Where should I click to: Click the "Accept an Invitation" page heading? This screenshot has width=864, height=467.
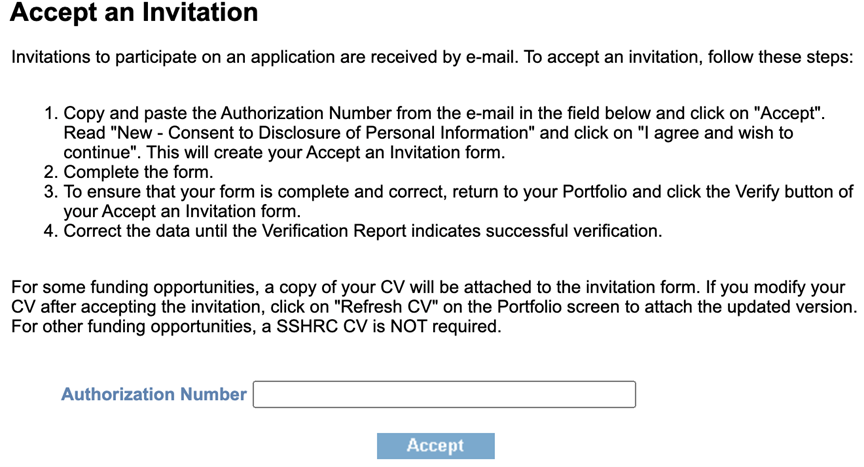[x=134, y=12]
